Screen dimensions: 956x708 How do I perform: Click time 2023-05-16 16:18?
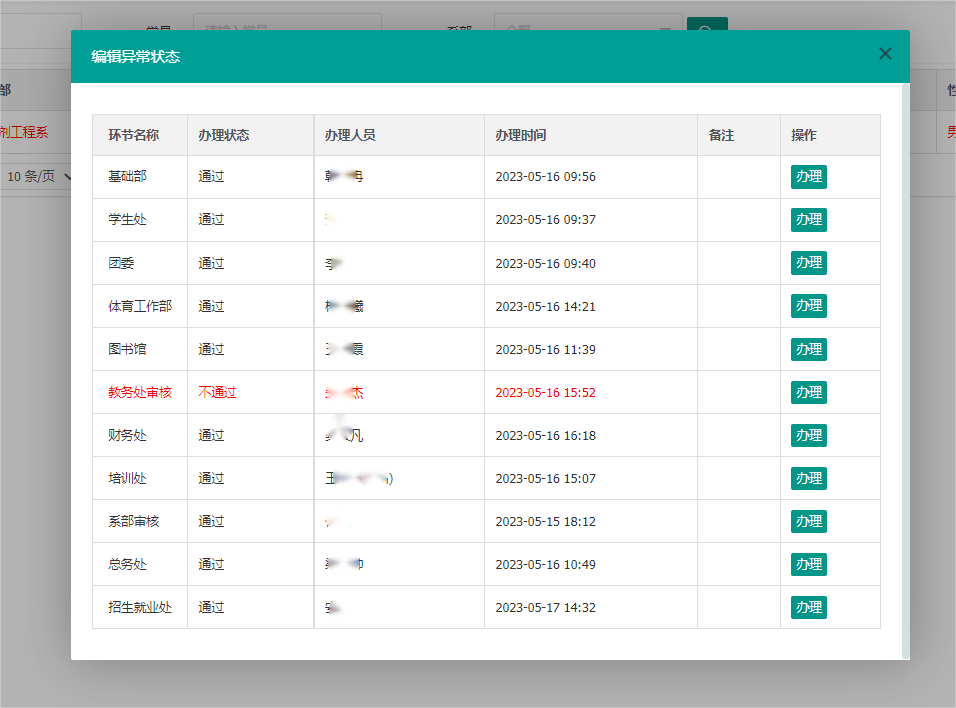pyautogui.click(x=545, y=435)
